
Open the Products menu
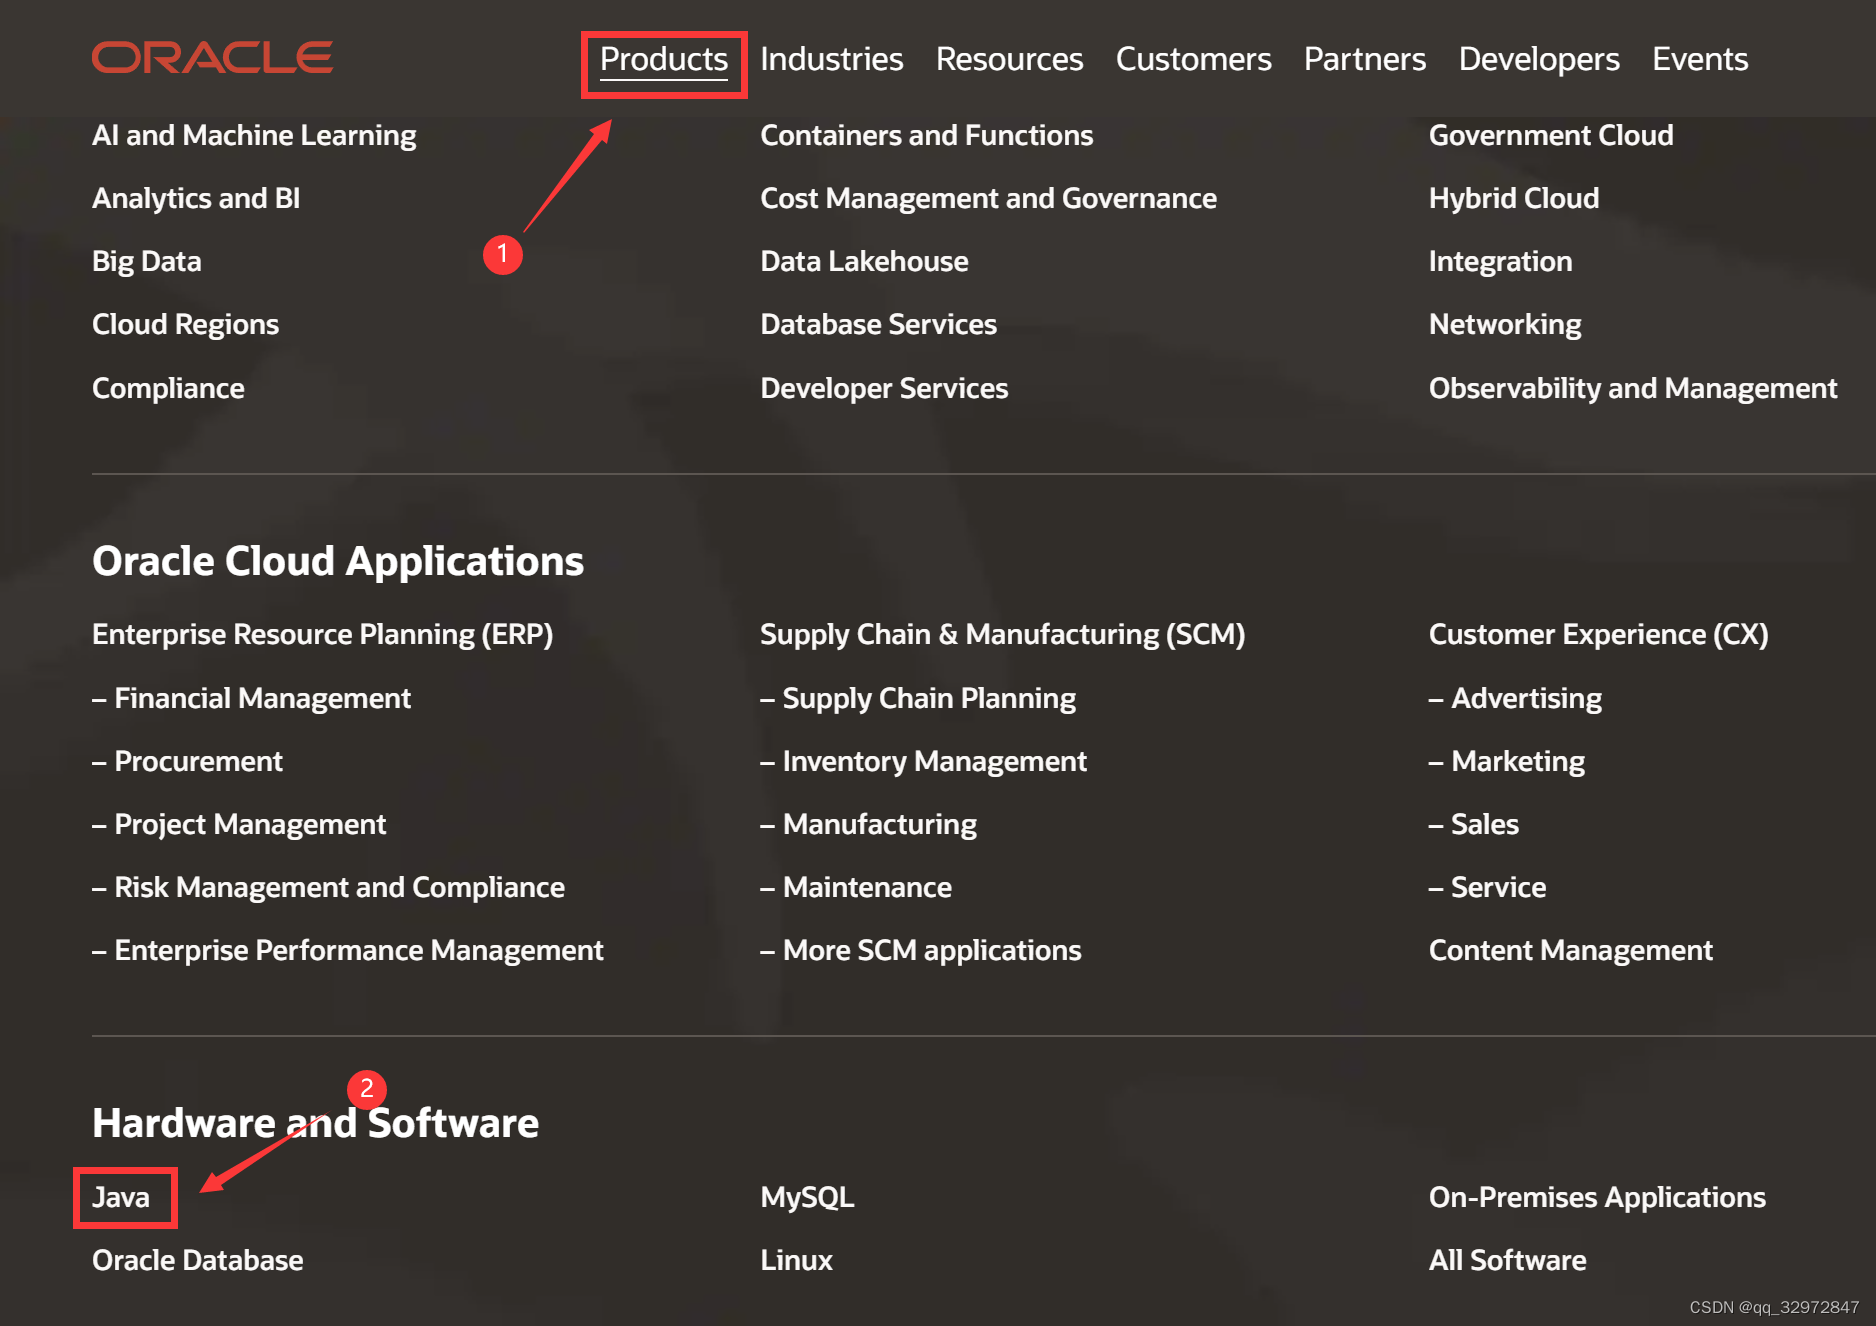click(664, 59)
